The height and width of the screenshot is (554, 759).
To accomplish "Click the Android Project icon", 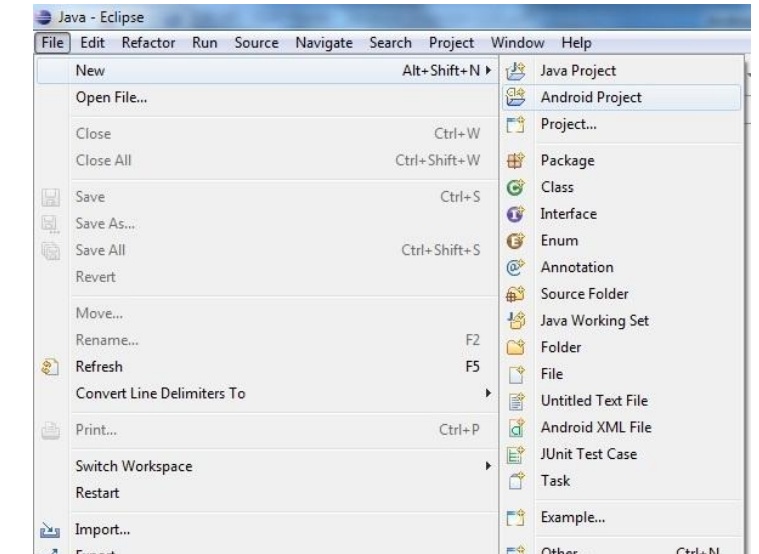I will pyautogui.click(x=515, y=97).
